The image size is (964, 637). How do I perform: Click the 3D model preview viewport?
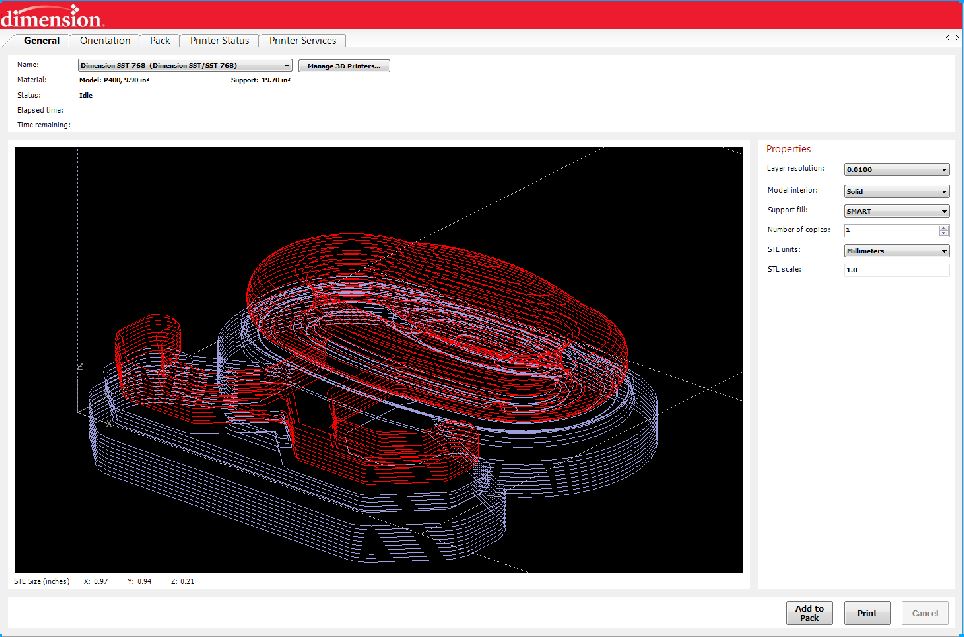(x=380, y=360)
